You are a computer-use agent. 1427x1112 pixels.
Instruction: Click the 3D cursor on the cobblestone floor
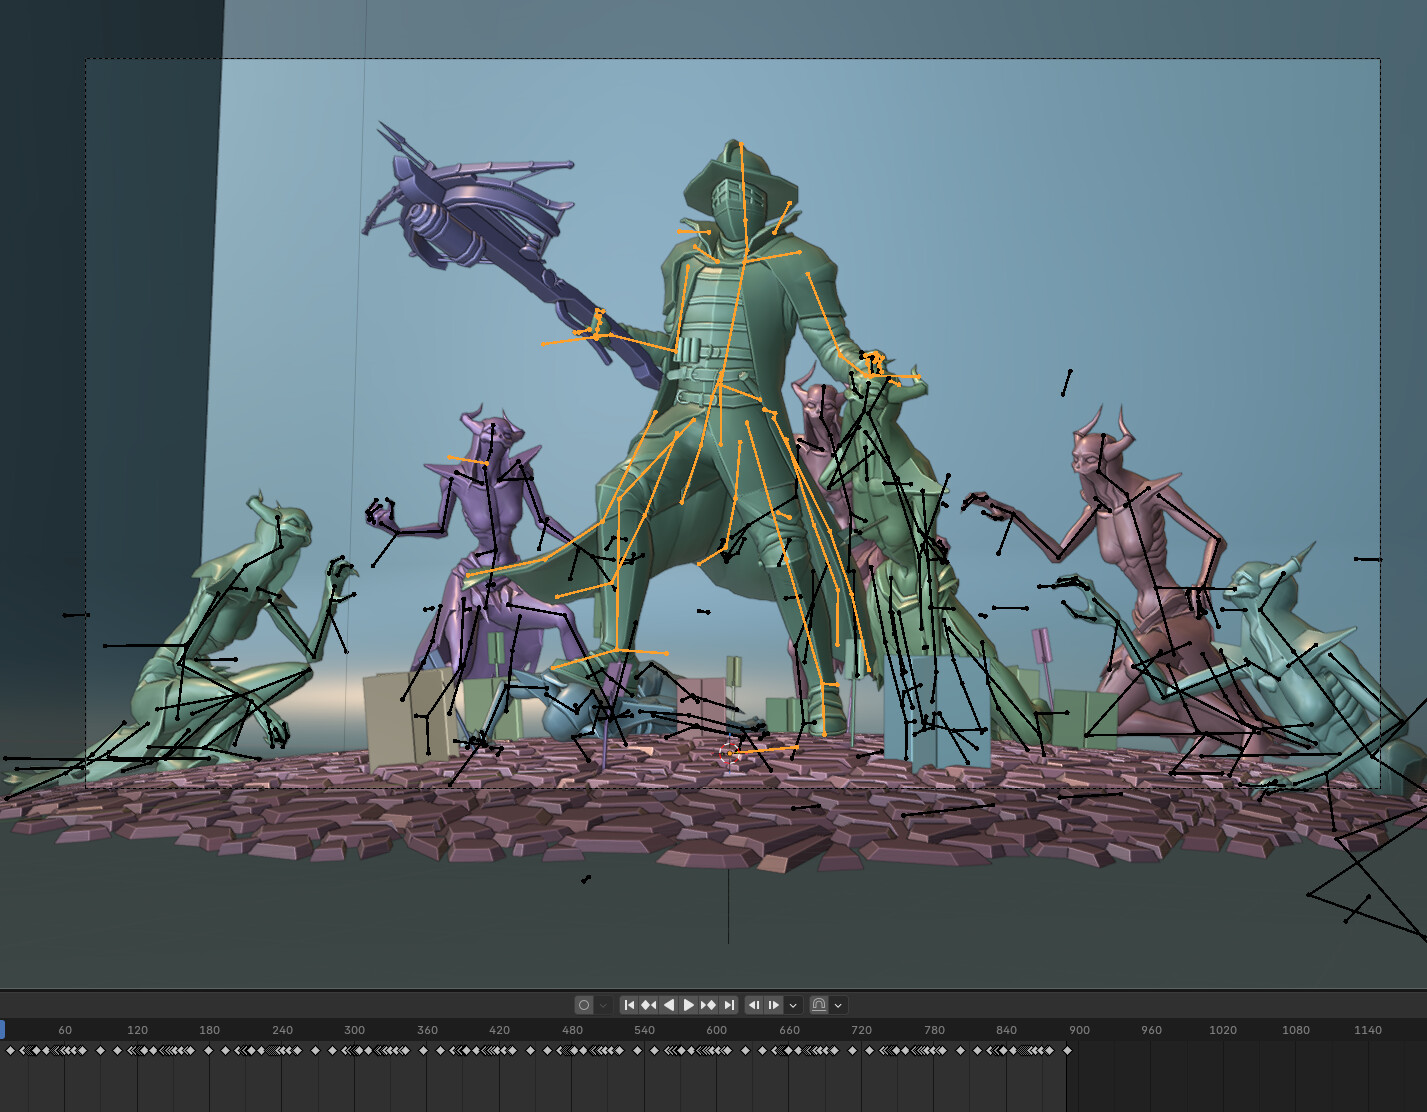(x=729, y=755)
